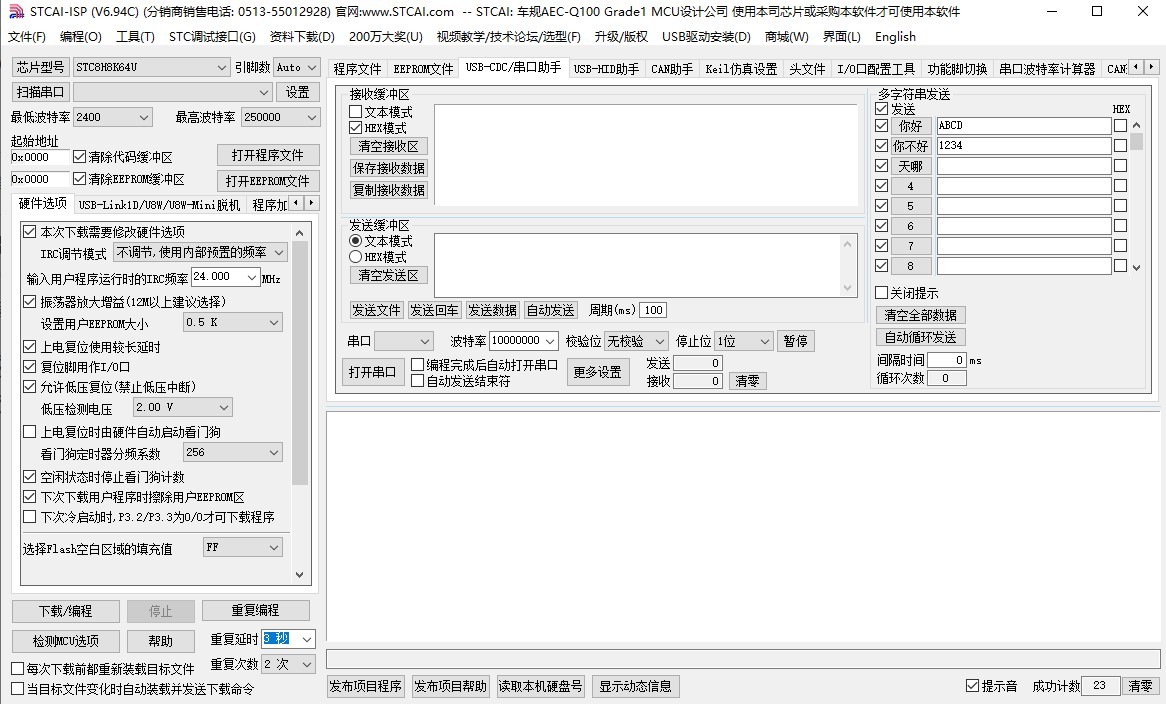Viewport: 1166px width, 704px height.
Task: Click down arrow of 多字符串发送 list scrollbar
Action: pyautogui.click(x=1135, y=267)
